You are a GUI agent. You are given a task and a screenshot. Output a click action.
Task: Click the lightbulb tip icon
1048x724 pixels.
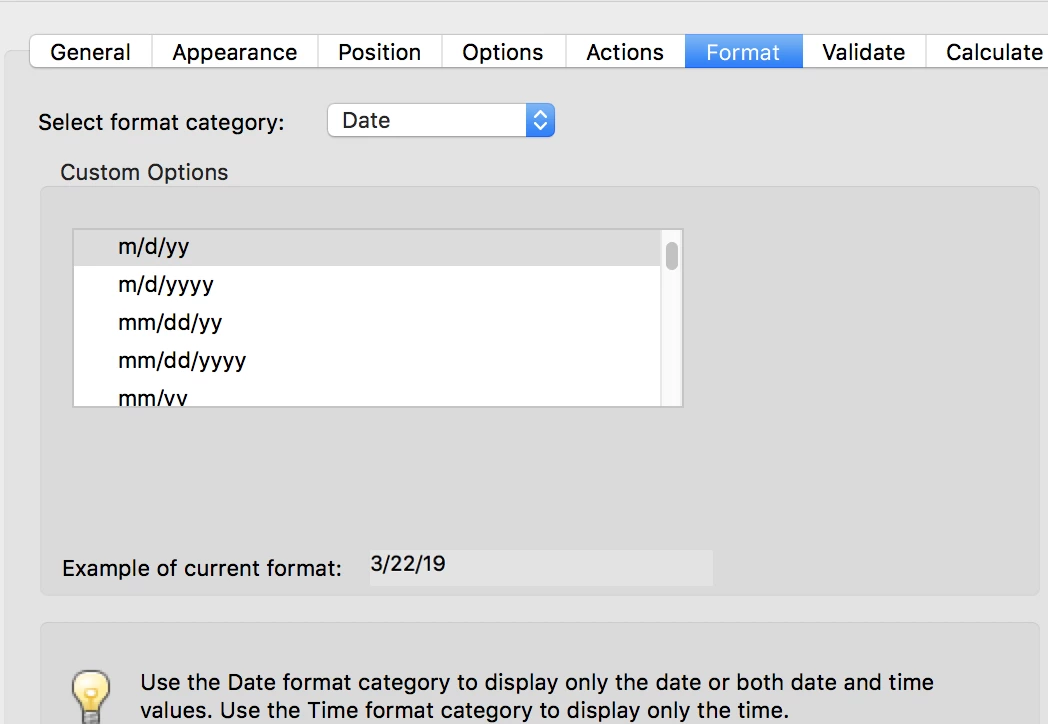click(x=90, y=695)
